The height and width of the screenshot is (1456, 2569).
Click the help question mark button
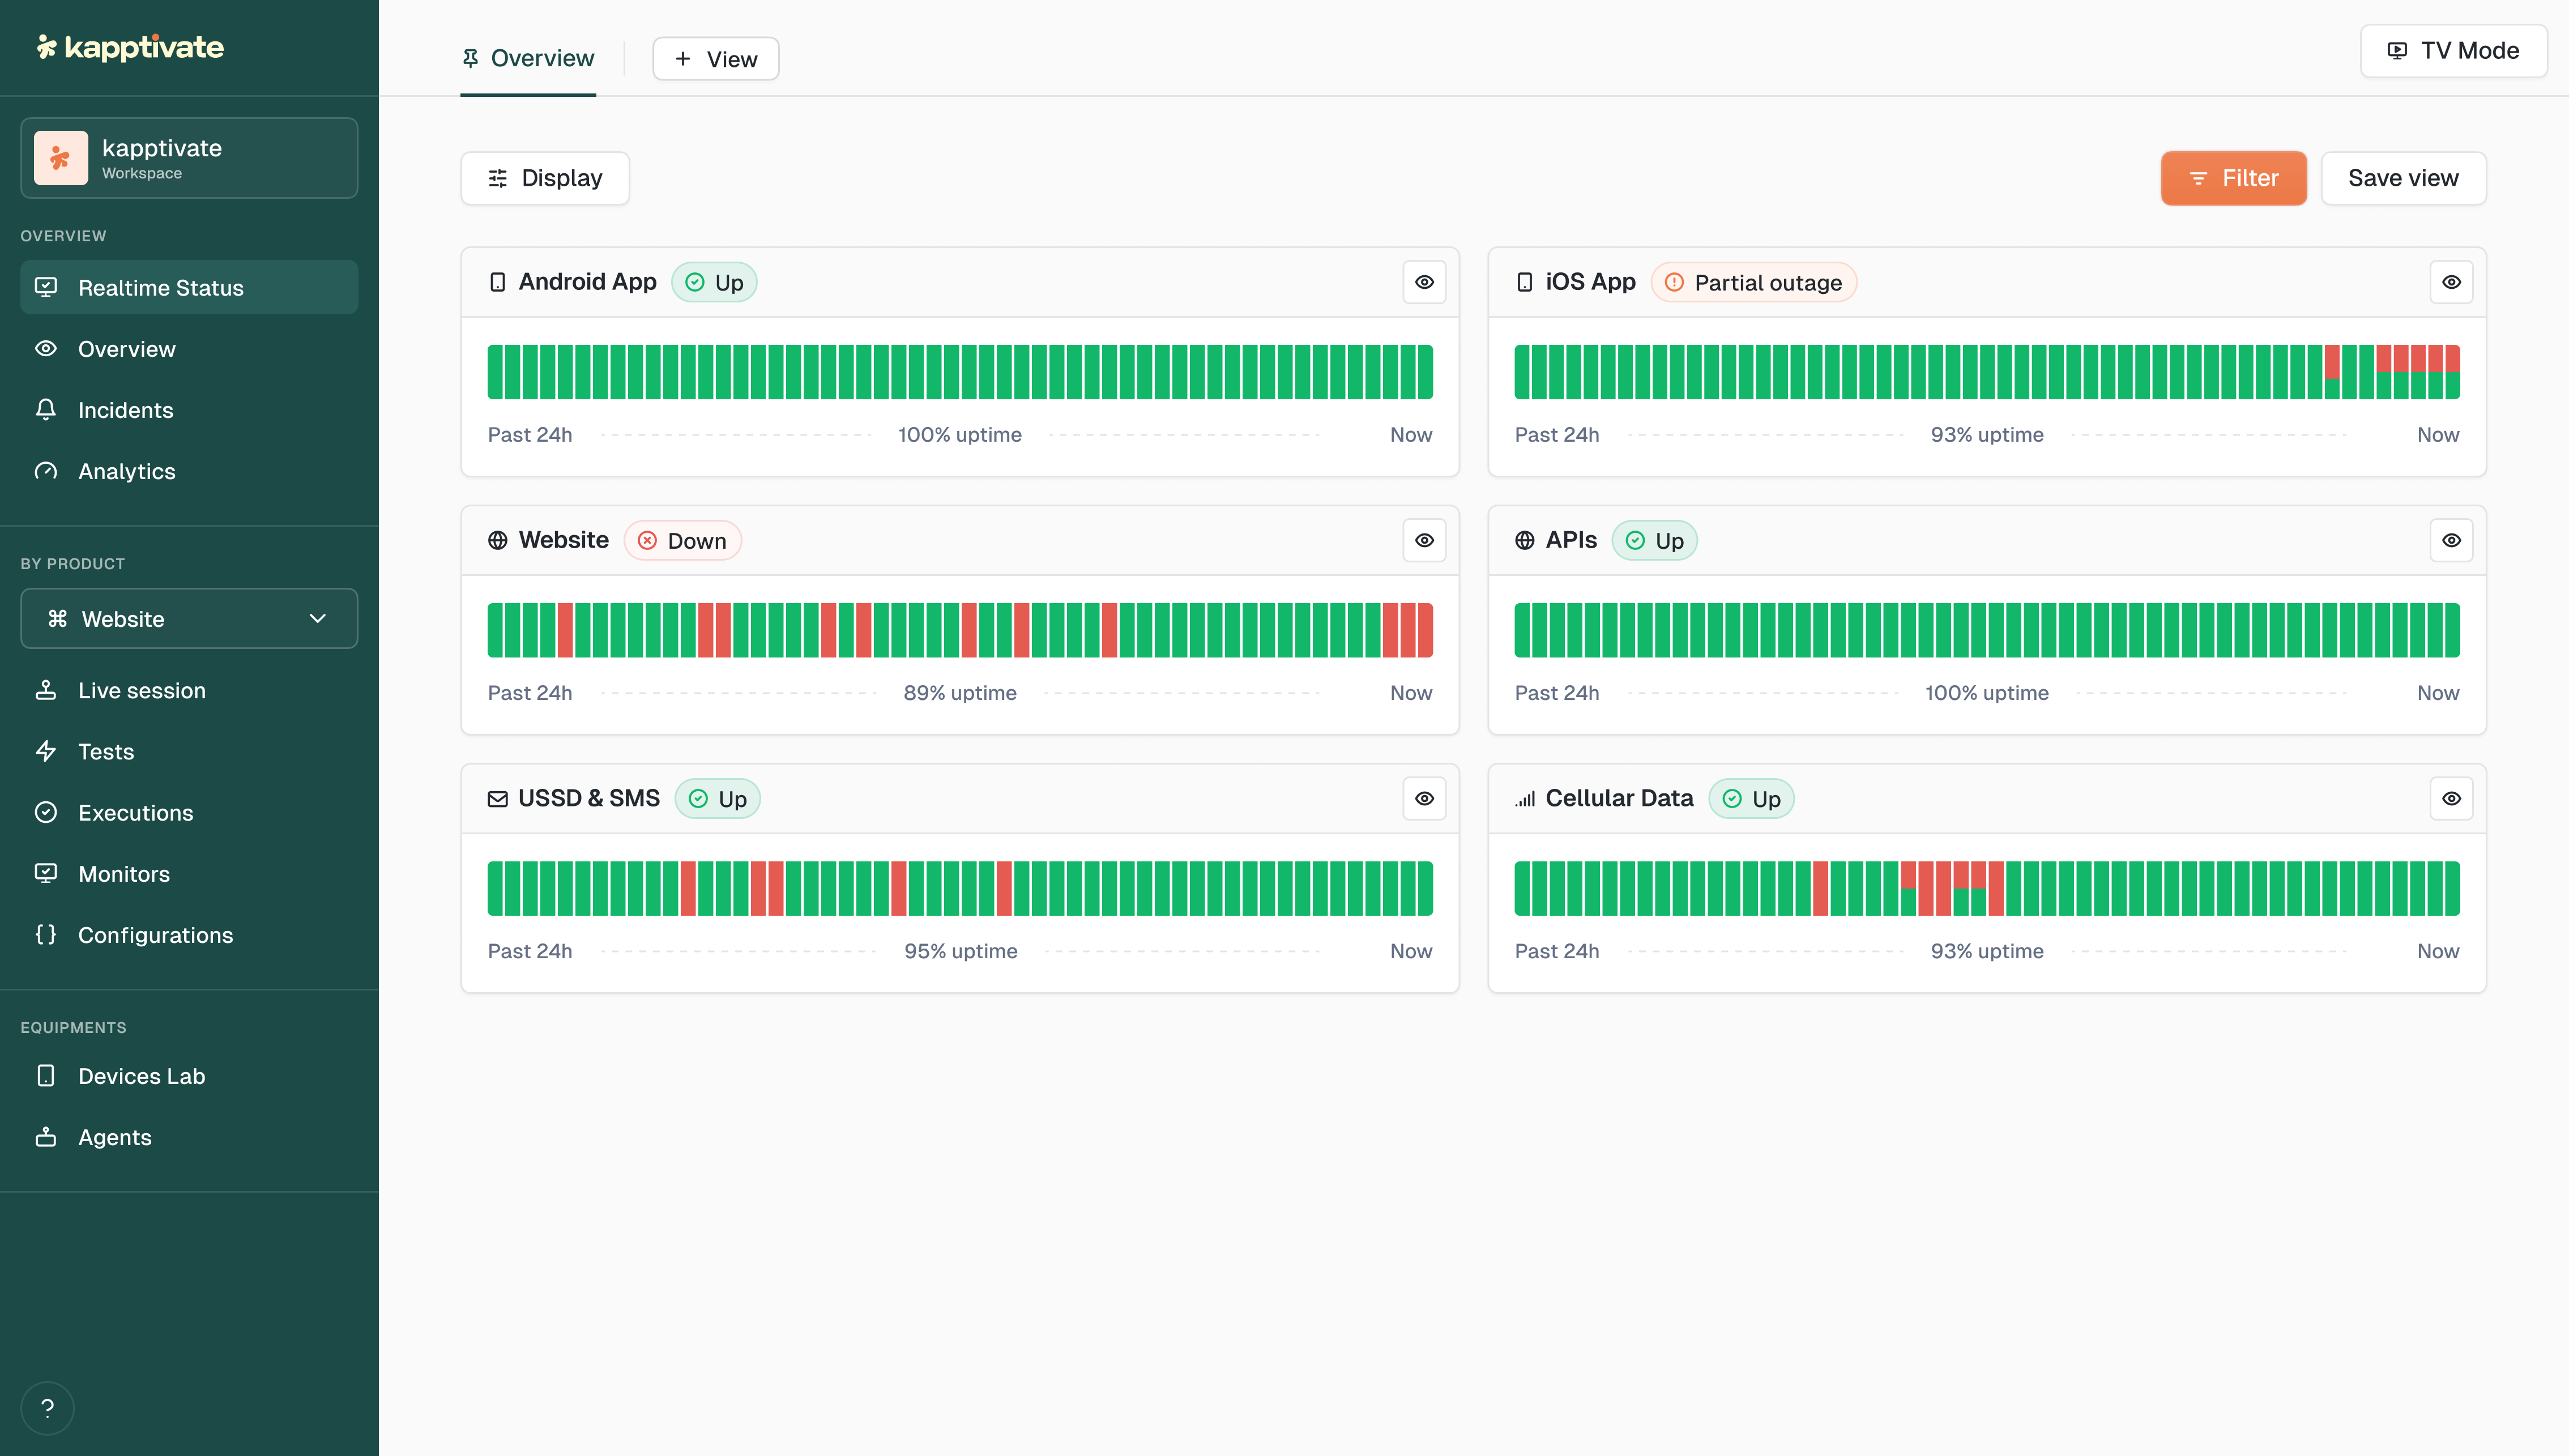47,1408
